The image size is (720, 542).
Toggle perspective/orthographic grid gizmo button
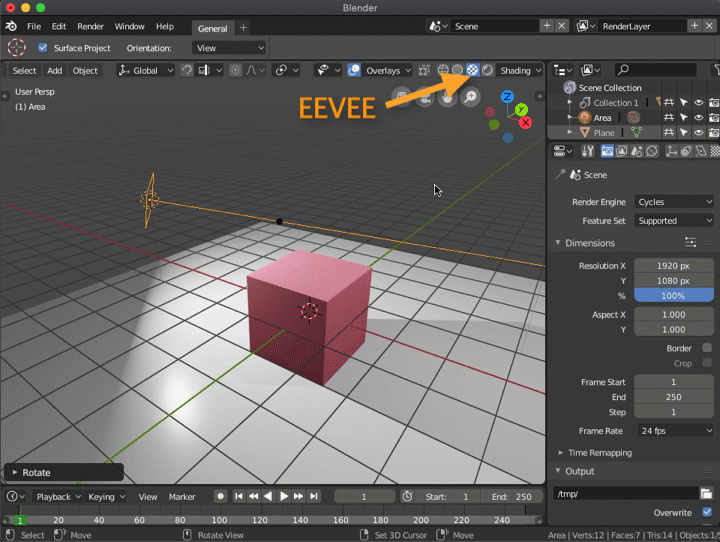click(x=401, y=97)
